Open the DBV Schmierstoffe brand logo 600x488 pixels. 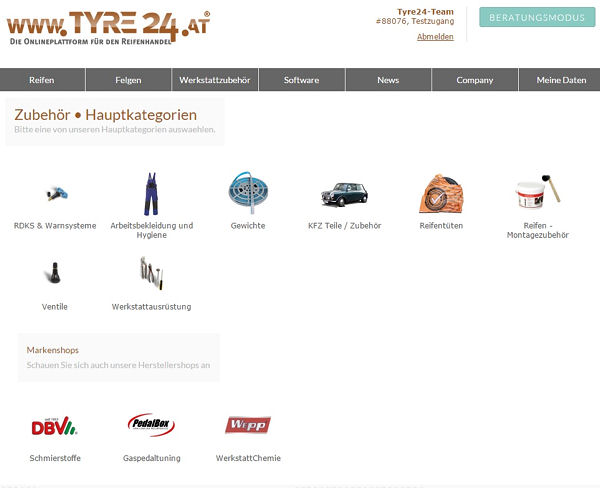tap(54, 426)
